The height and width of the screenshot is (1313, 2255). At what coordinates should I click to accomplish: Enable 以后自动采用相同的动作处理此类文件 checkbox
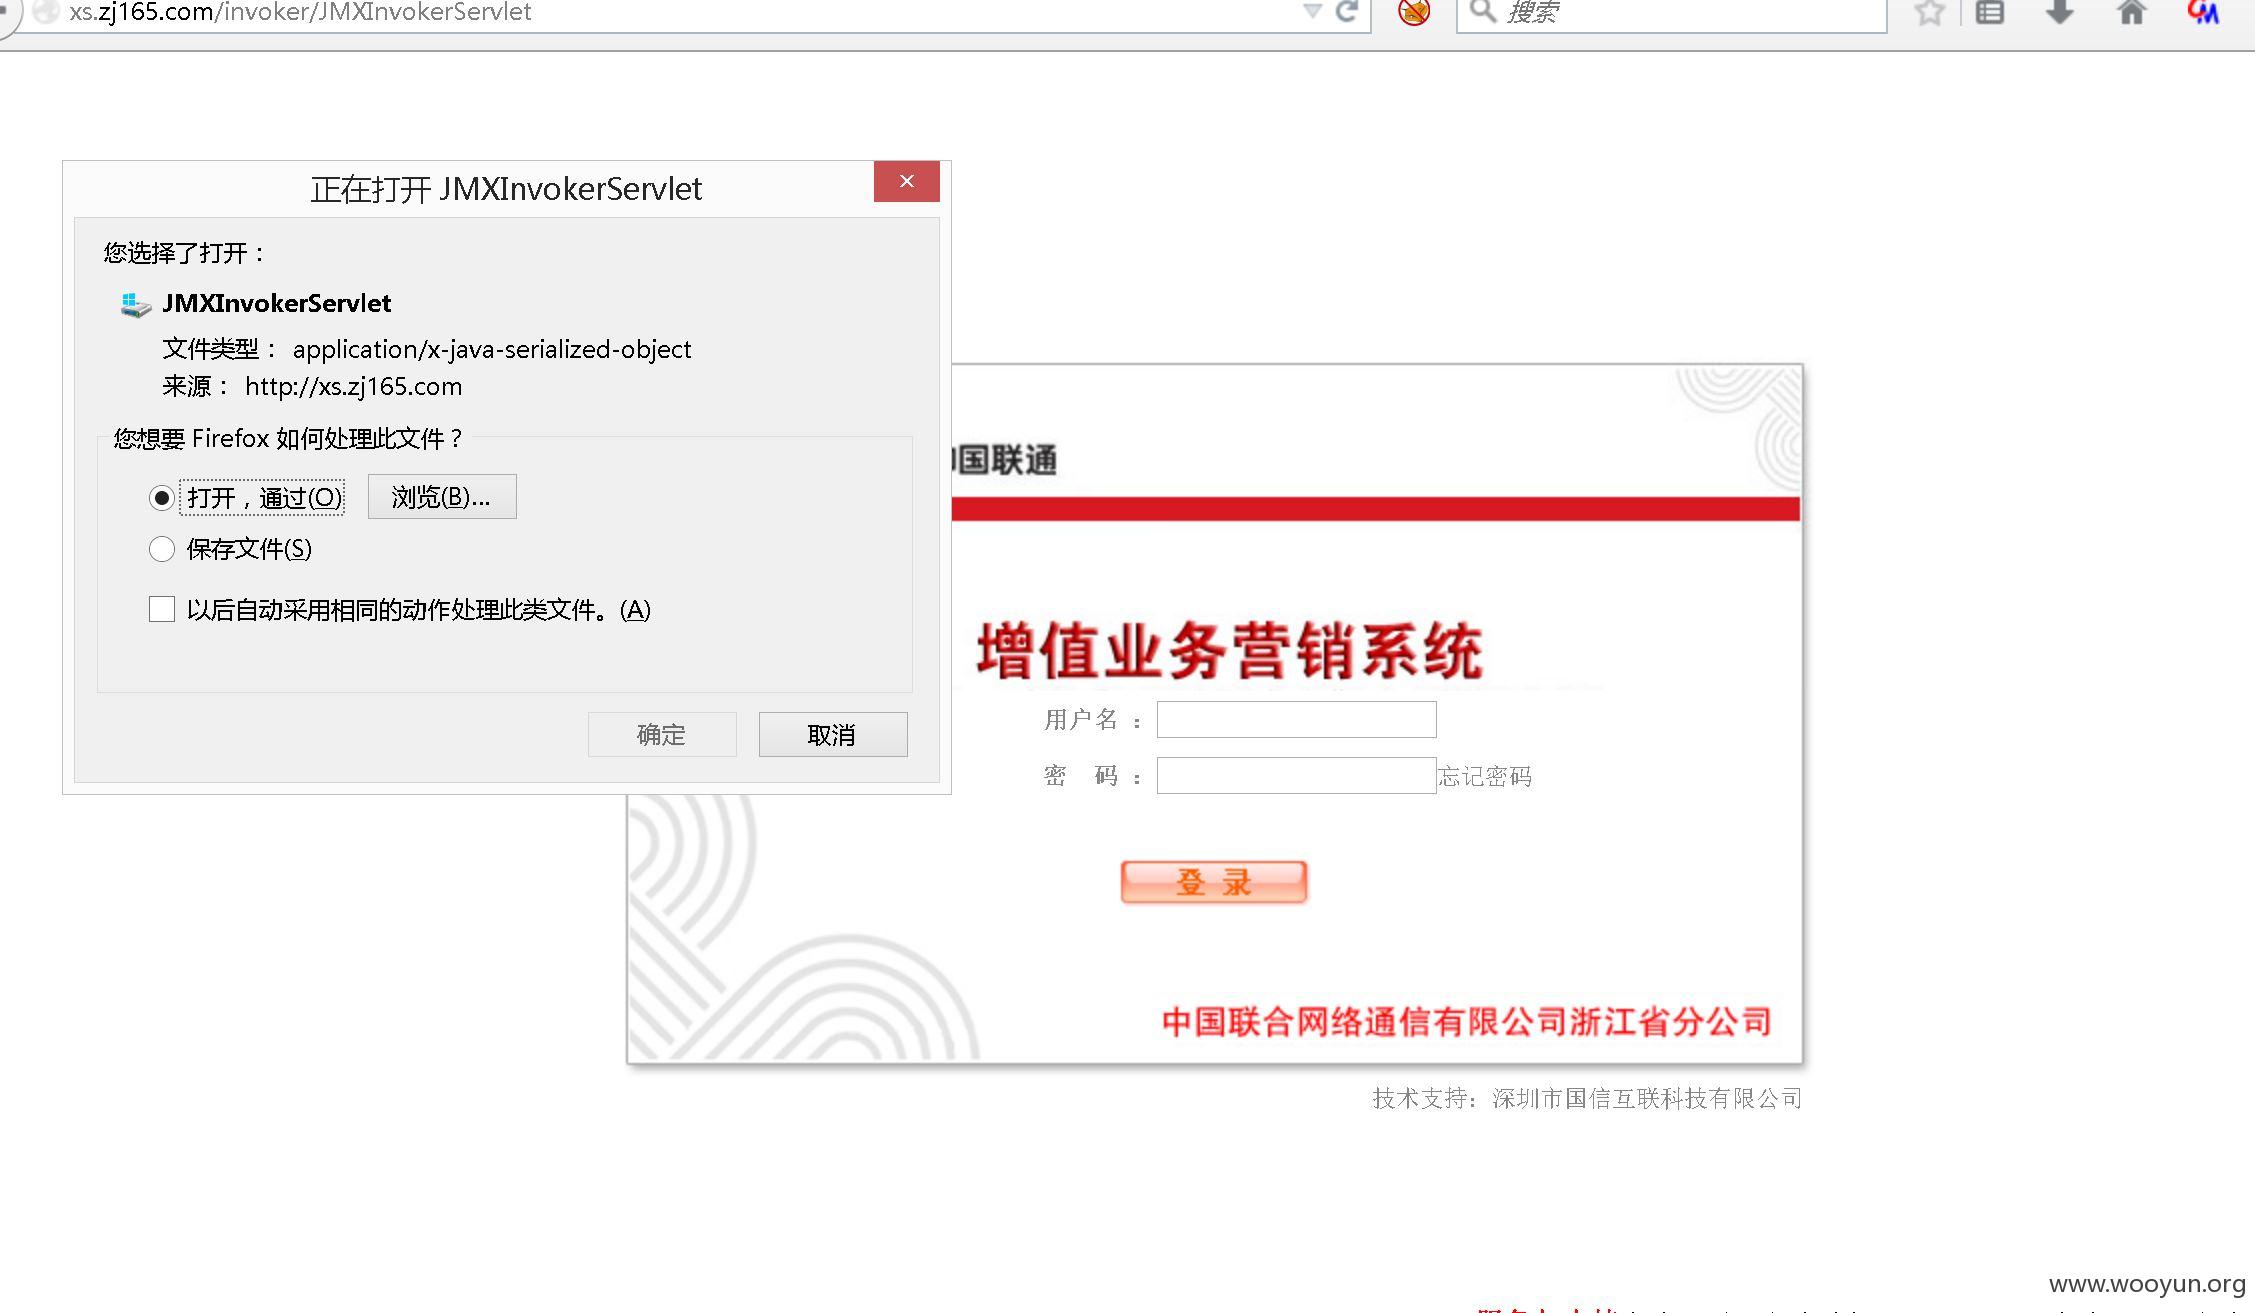coord(162,609)
